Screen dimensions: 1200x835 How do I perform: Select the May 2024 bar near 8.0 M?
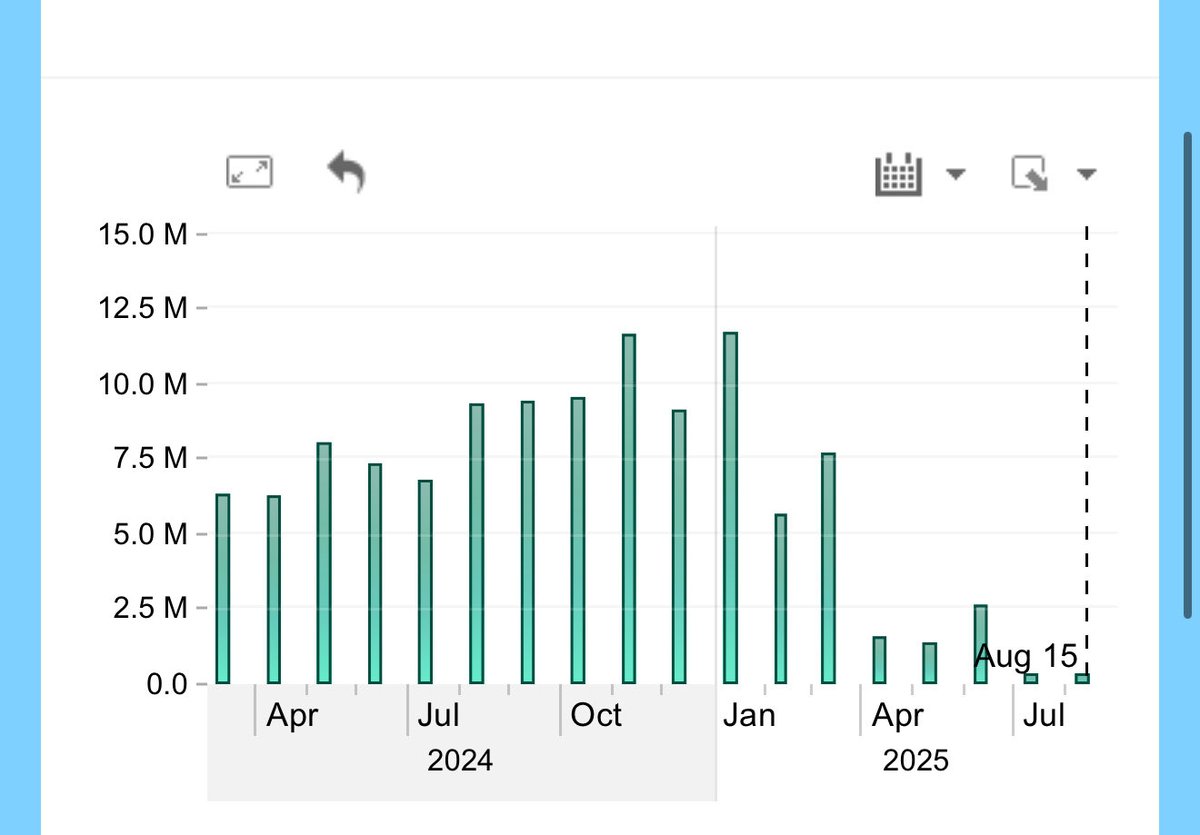324,563
